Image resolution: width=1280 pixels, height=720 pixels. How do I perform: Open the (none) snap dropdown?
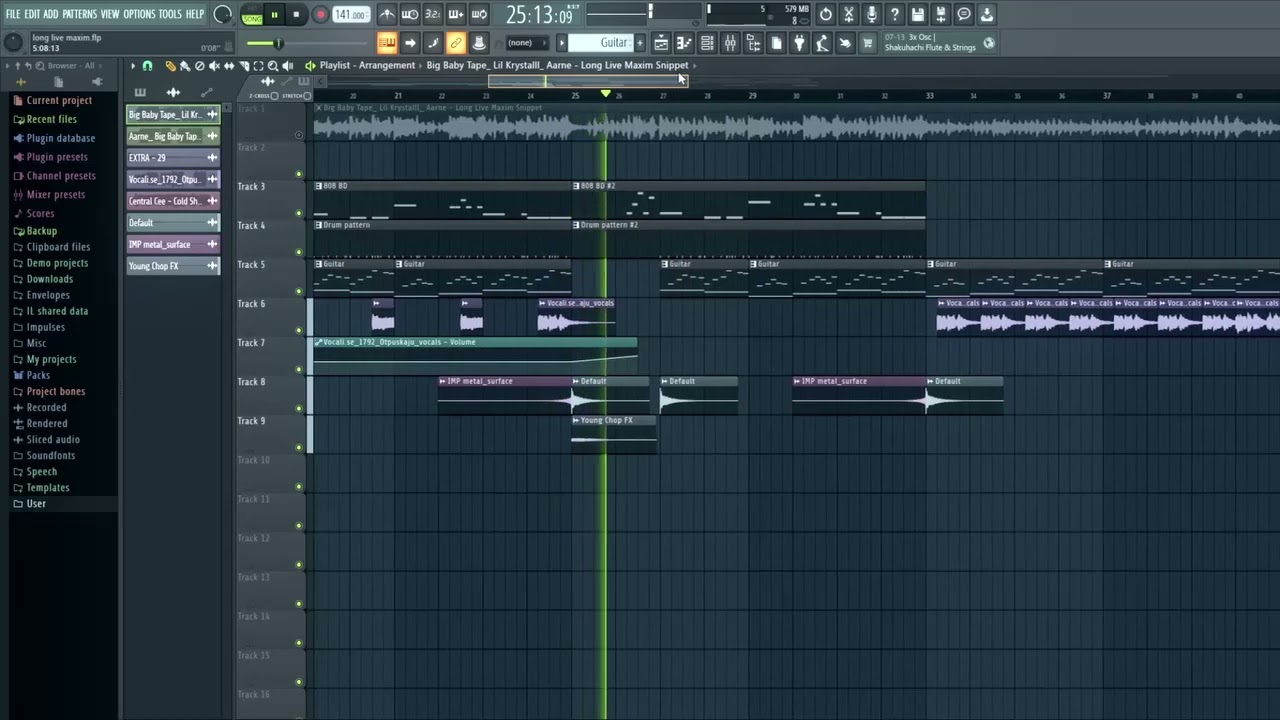[x=526, y=43]
